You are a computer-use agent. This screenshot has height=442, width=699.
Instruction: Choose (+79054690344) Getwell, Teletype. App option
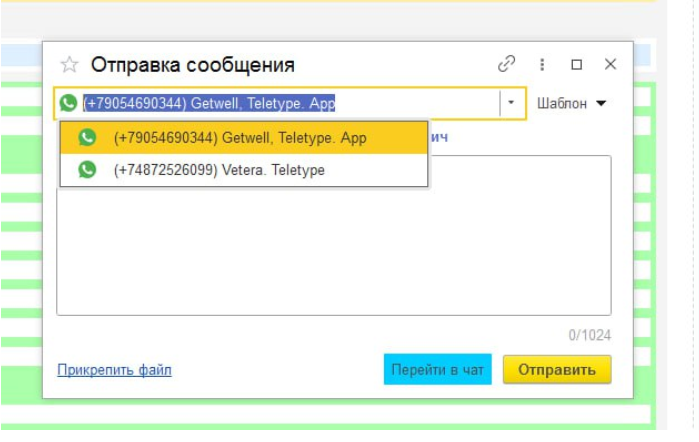(x=244, y=138)
